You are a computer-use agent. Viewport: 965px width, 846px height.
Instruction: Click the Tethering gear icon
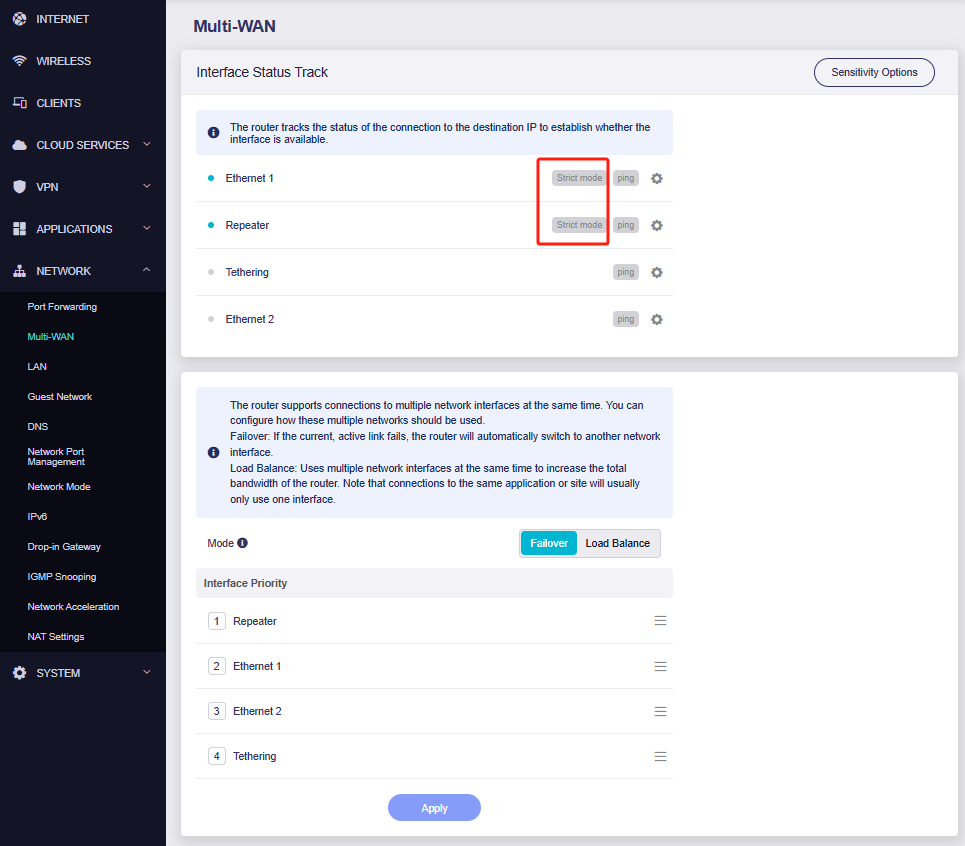(657, 272)
